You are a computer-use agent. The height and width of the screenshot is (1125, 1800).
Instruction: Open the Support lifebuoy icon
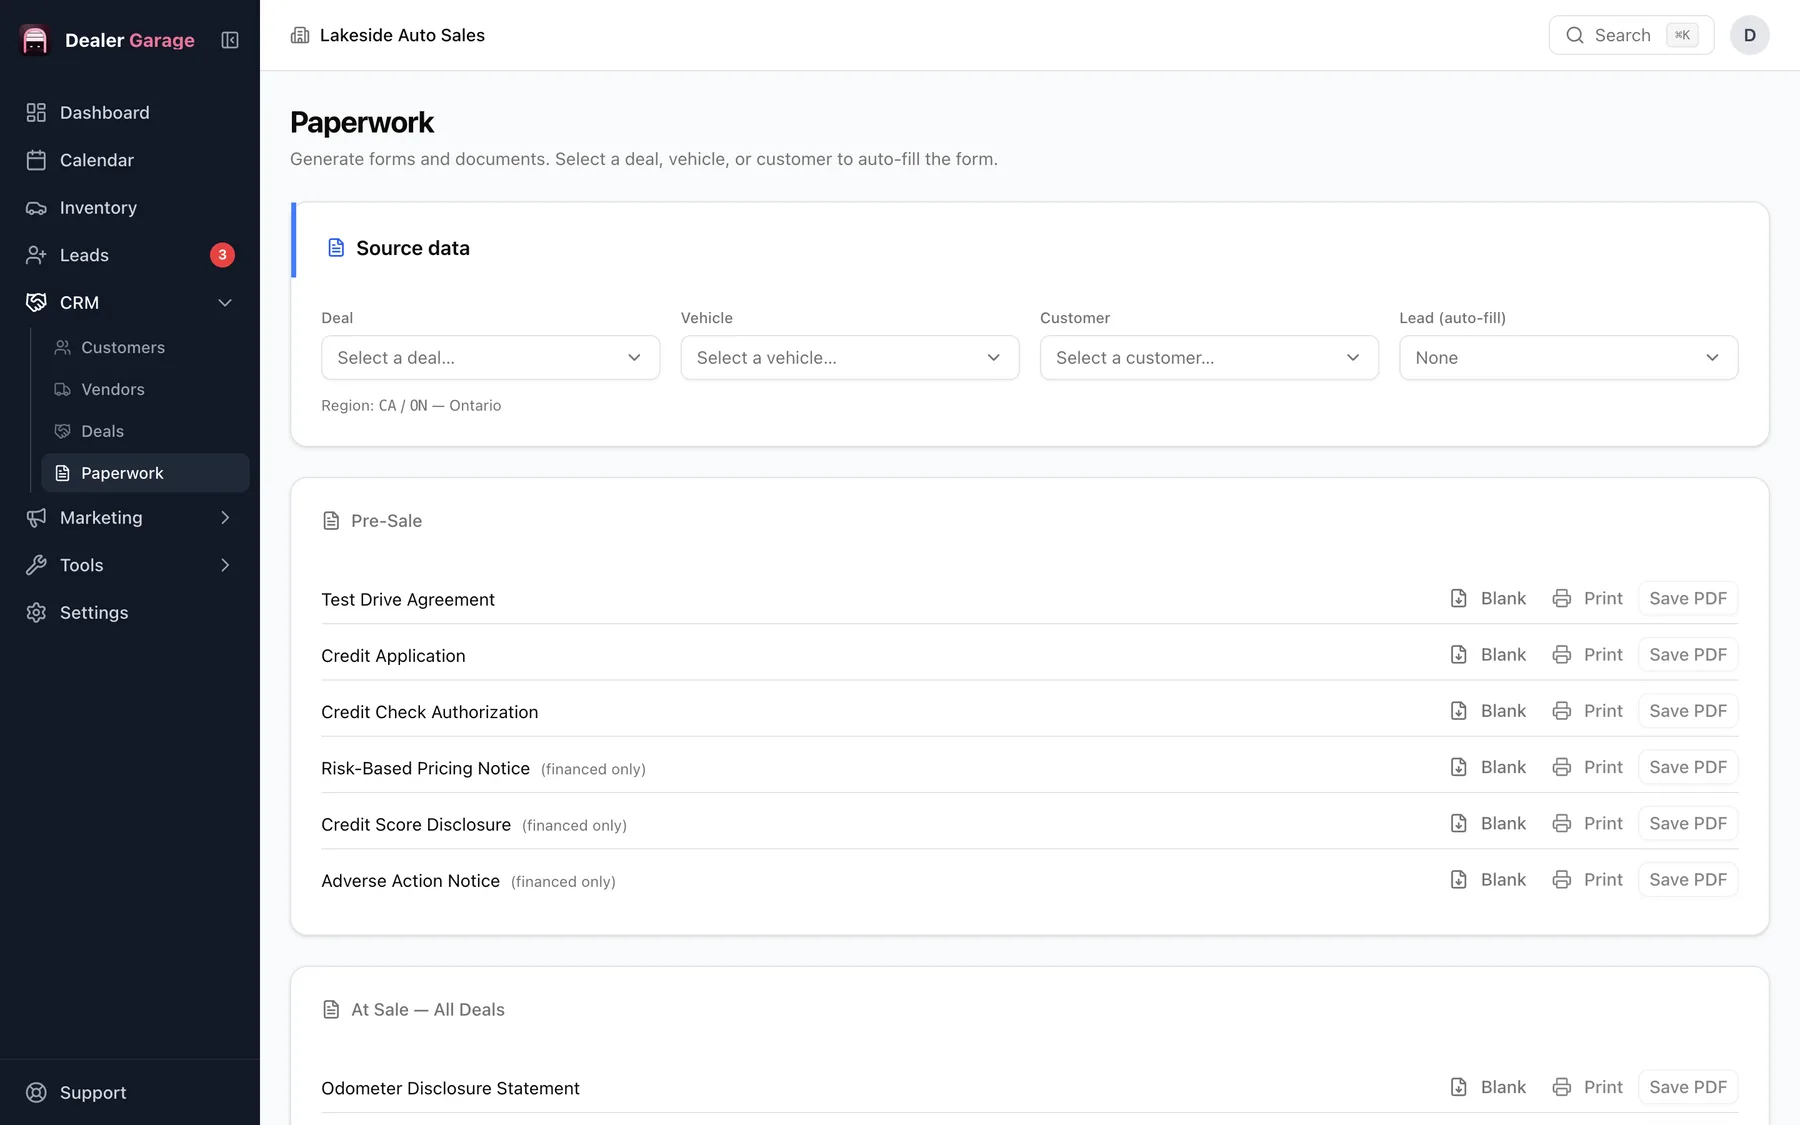click(36, 1093)
